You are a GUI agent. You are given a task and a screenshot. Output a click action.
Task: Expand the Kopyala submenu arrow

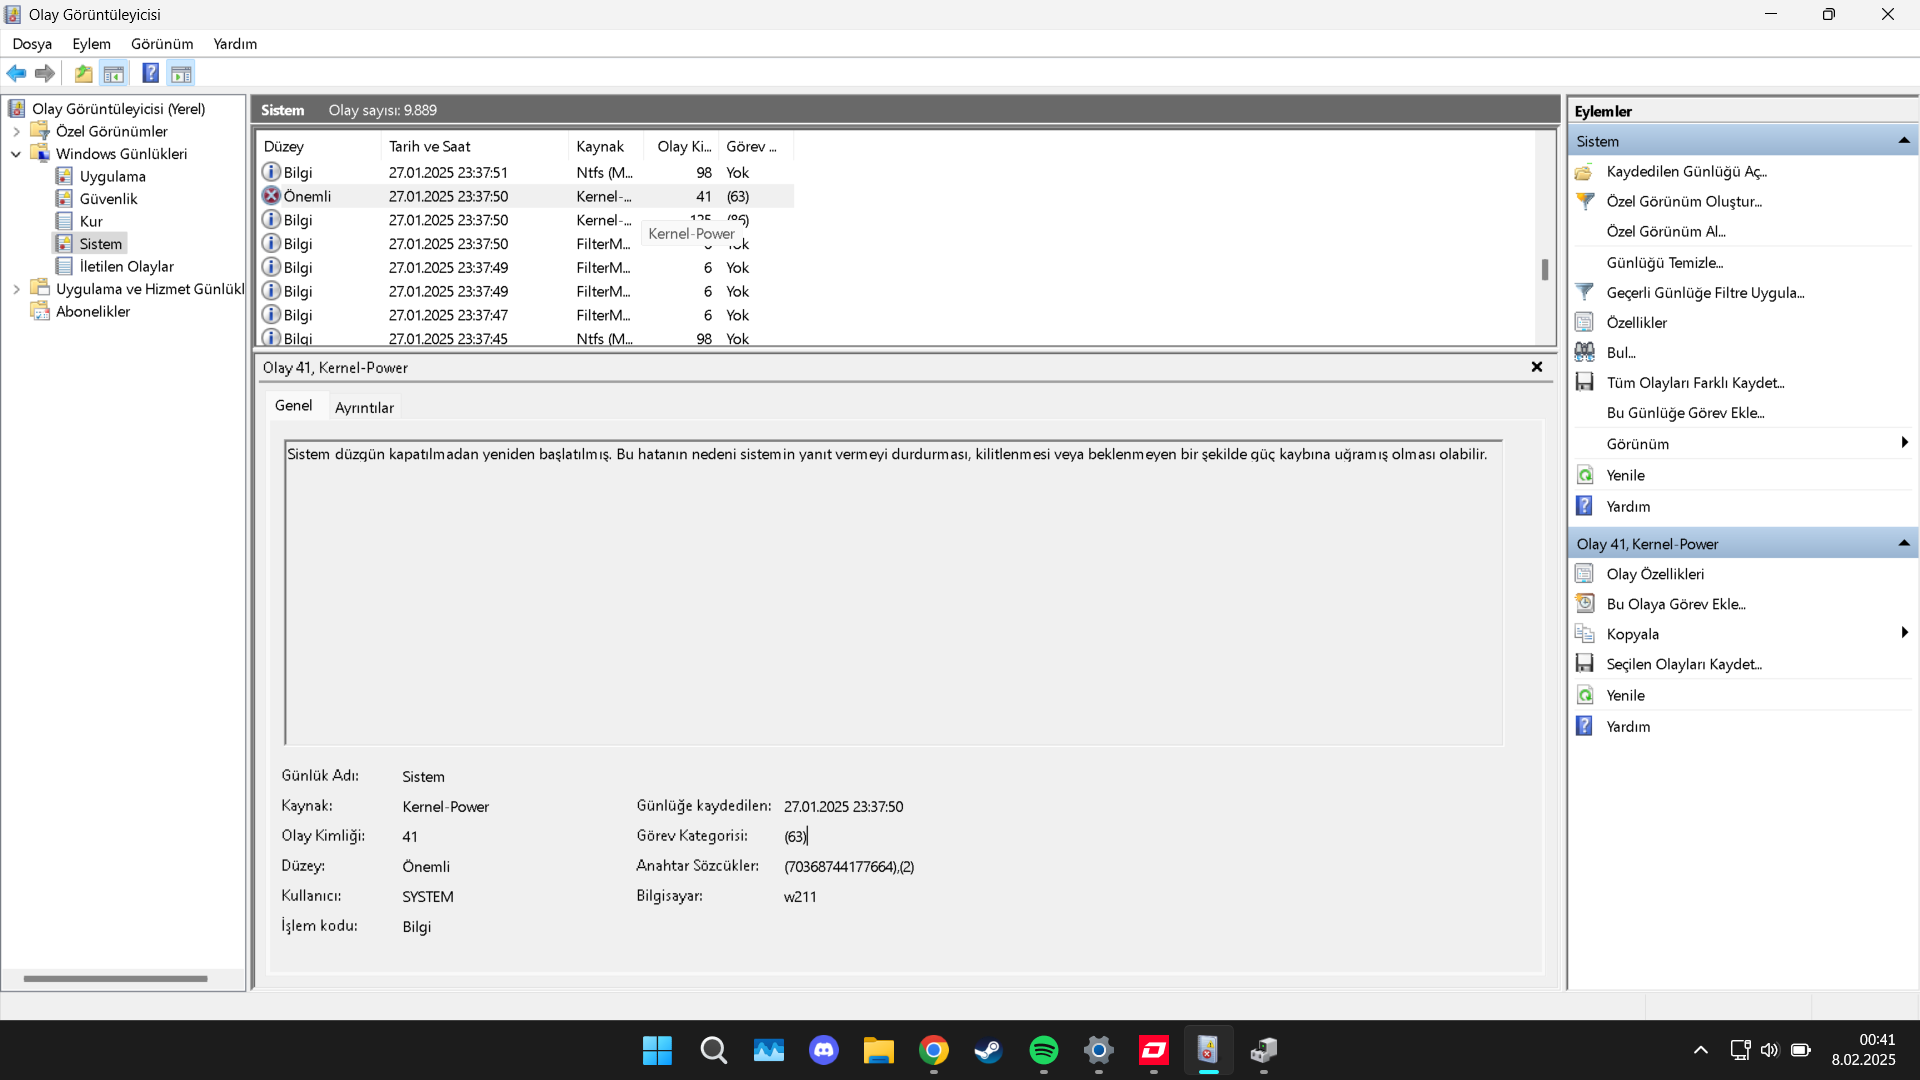[1904, 633]
